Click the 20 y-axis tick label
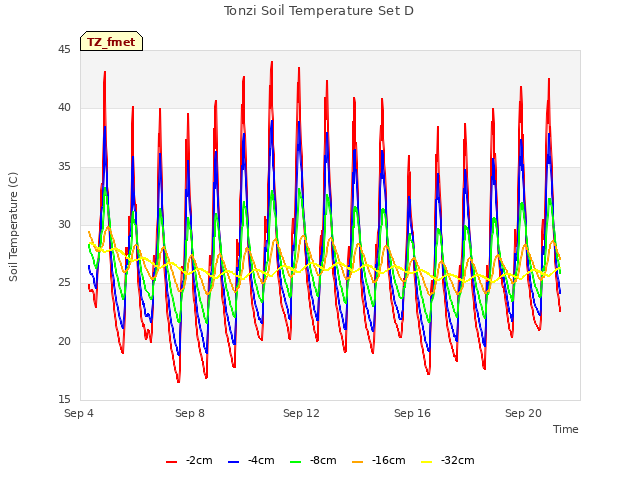 (x=64, y=341)
